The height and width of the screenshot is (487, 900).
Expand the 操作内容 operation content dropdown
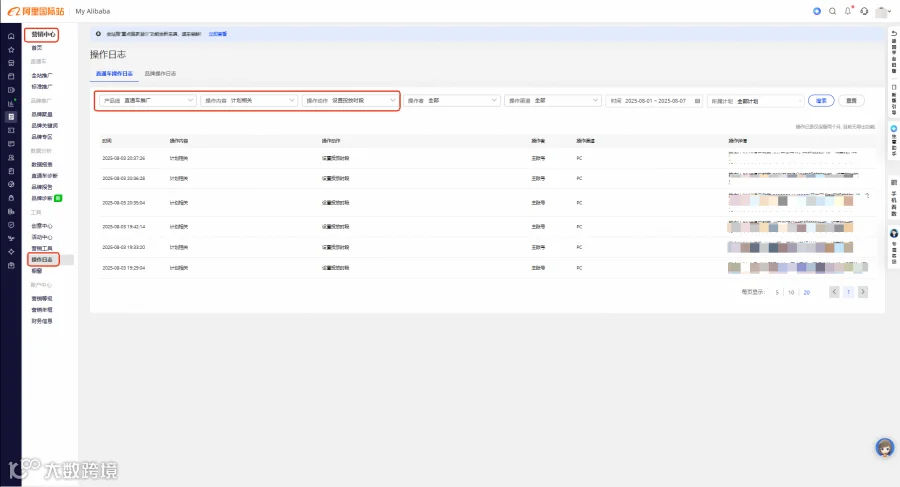coord(249,101)
